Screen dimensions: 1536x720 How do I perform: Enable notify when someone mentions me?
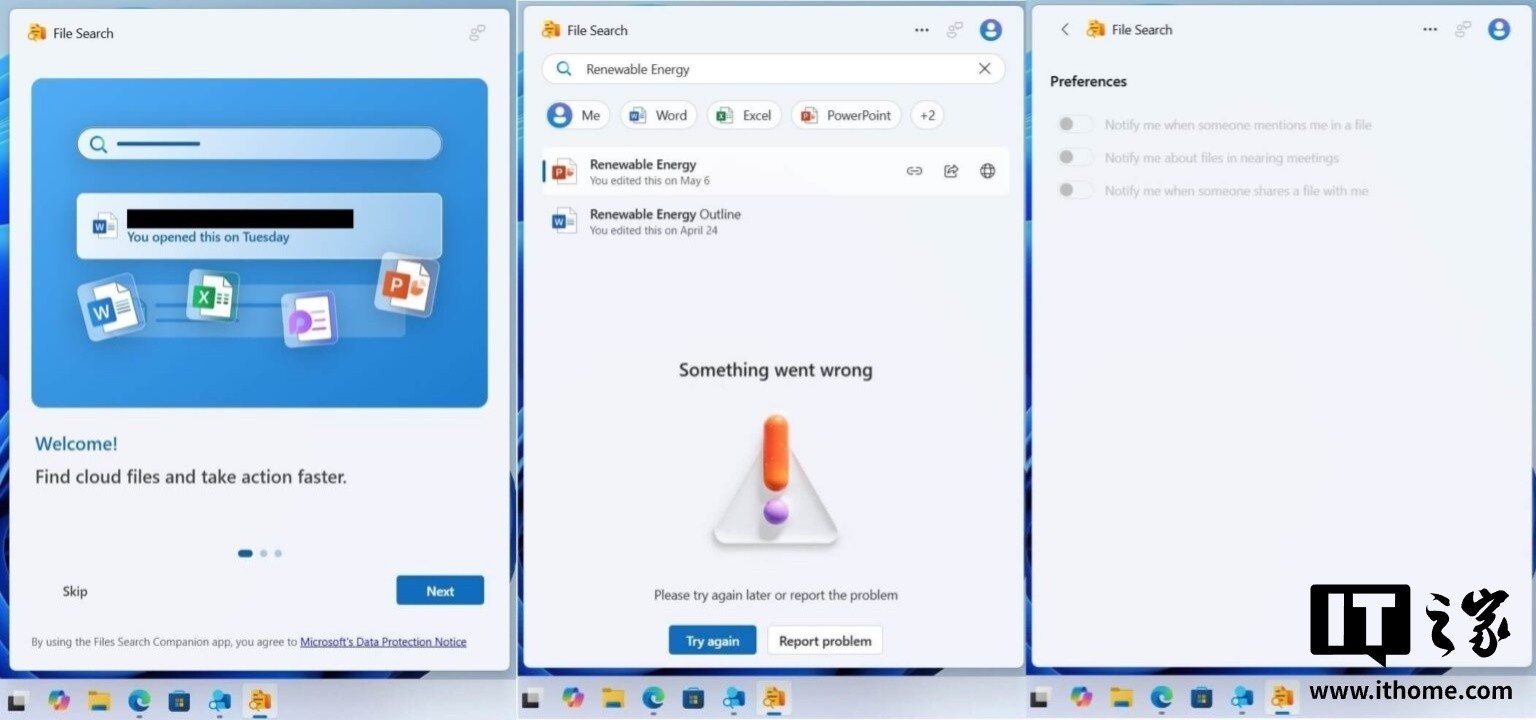(x=1076, y=125)
